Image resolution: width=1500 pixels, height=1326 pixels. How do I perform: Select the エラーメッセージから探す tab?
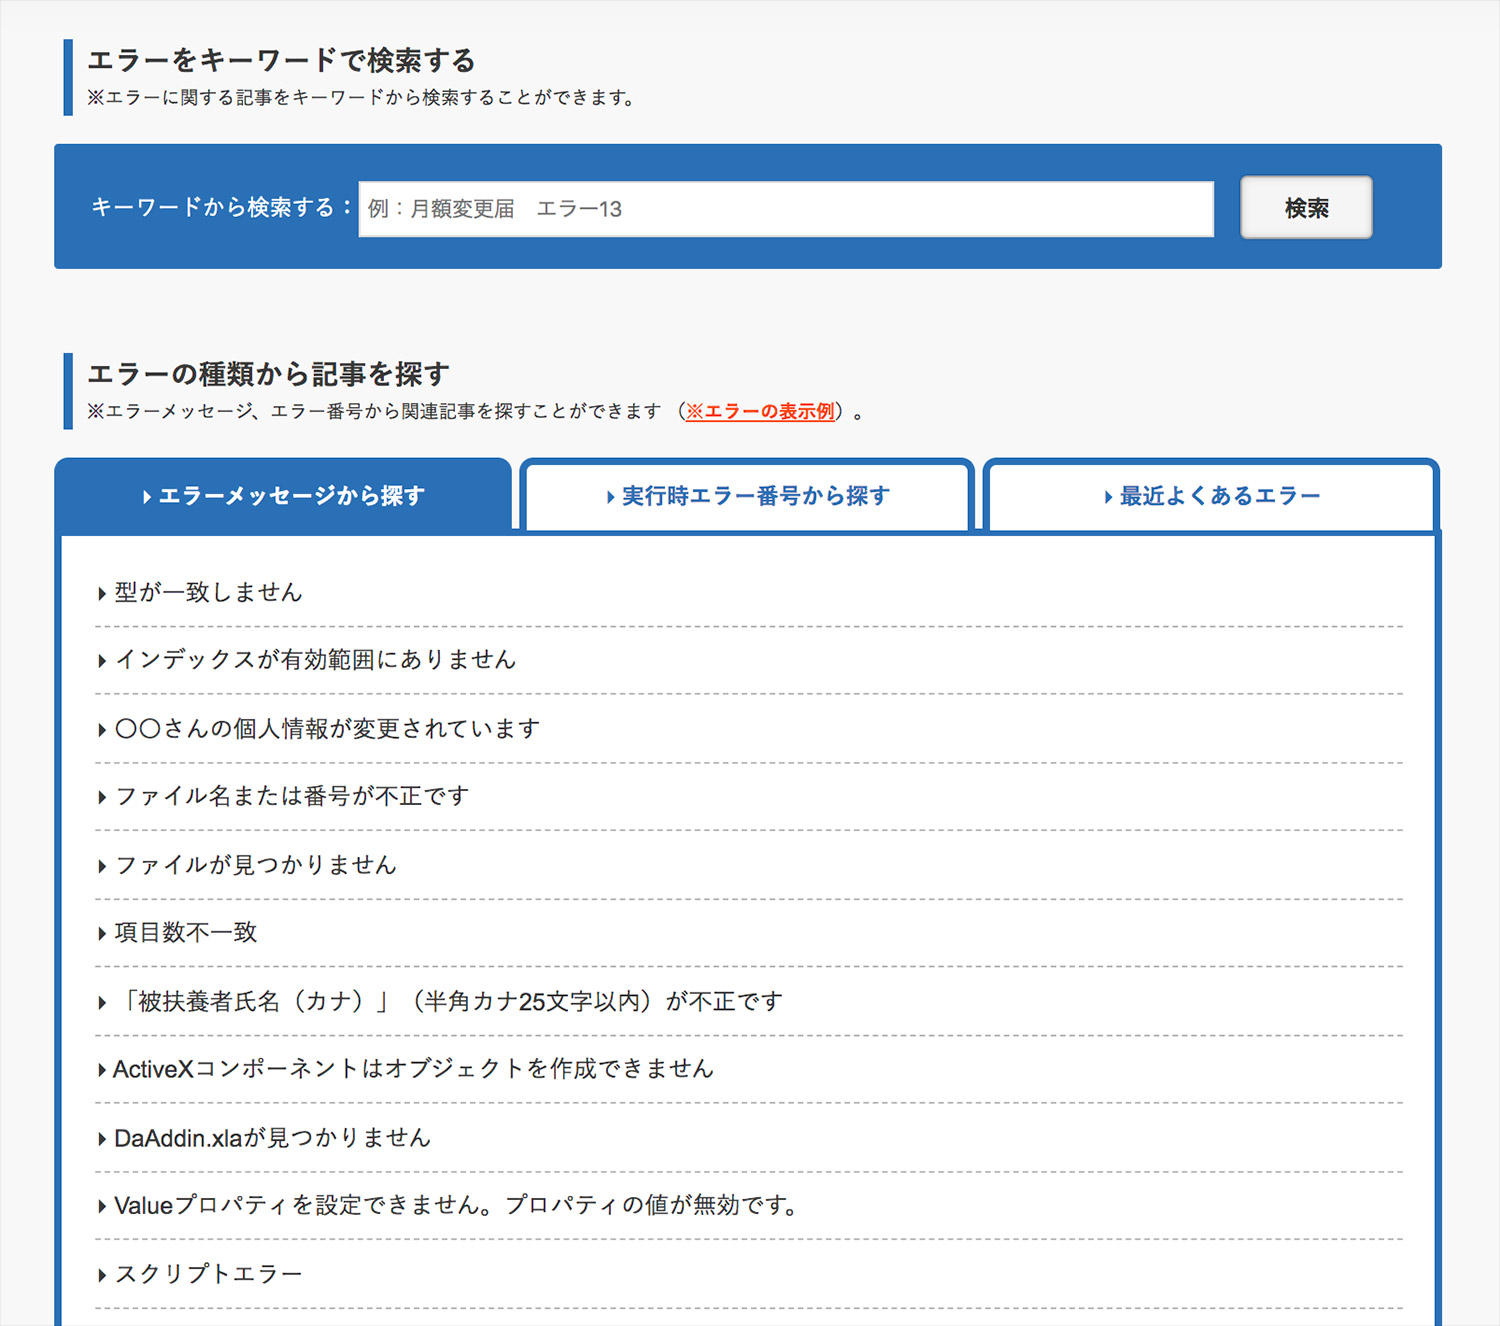283,495
